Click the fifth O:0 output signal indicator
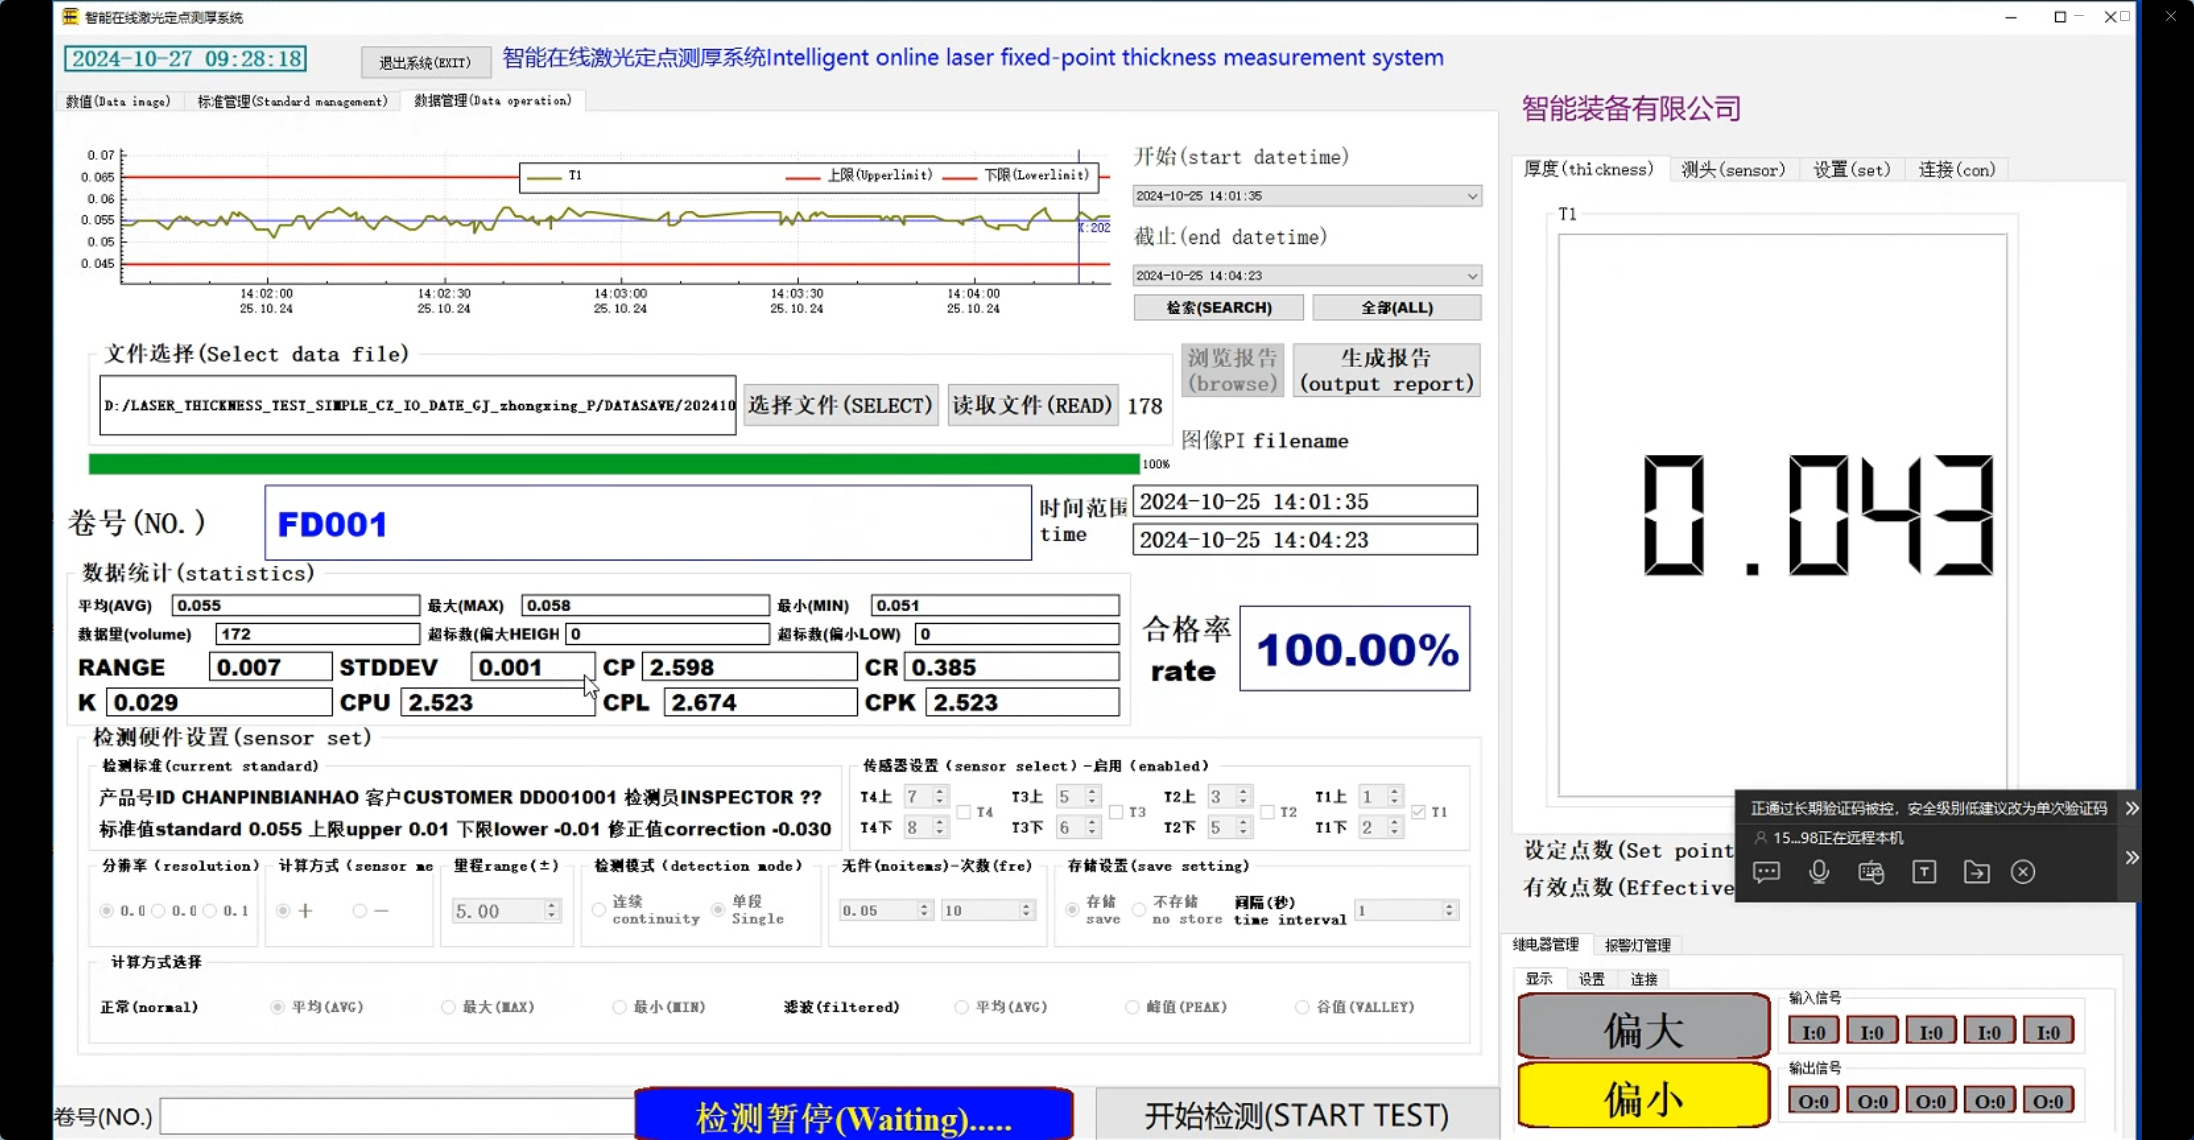 [2048, 1101]
